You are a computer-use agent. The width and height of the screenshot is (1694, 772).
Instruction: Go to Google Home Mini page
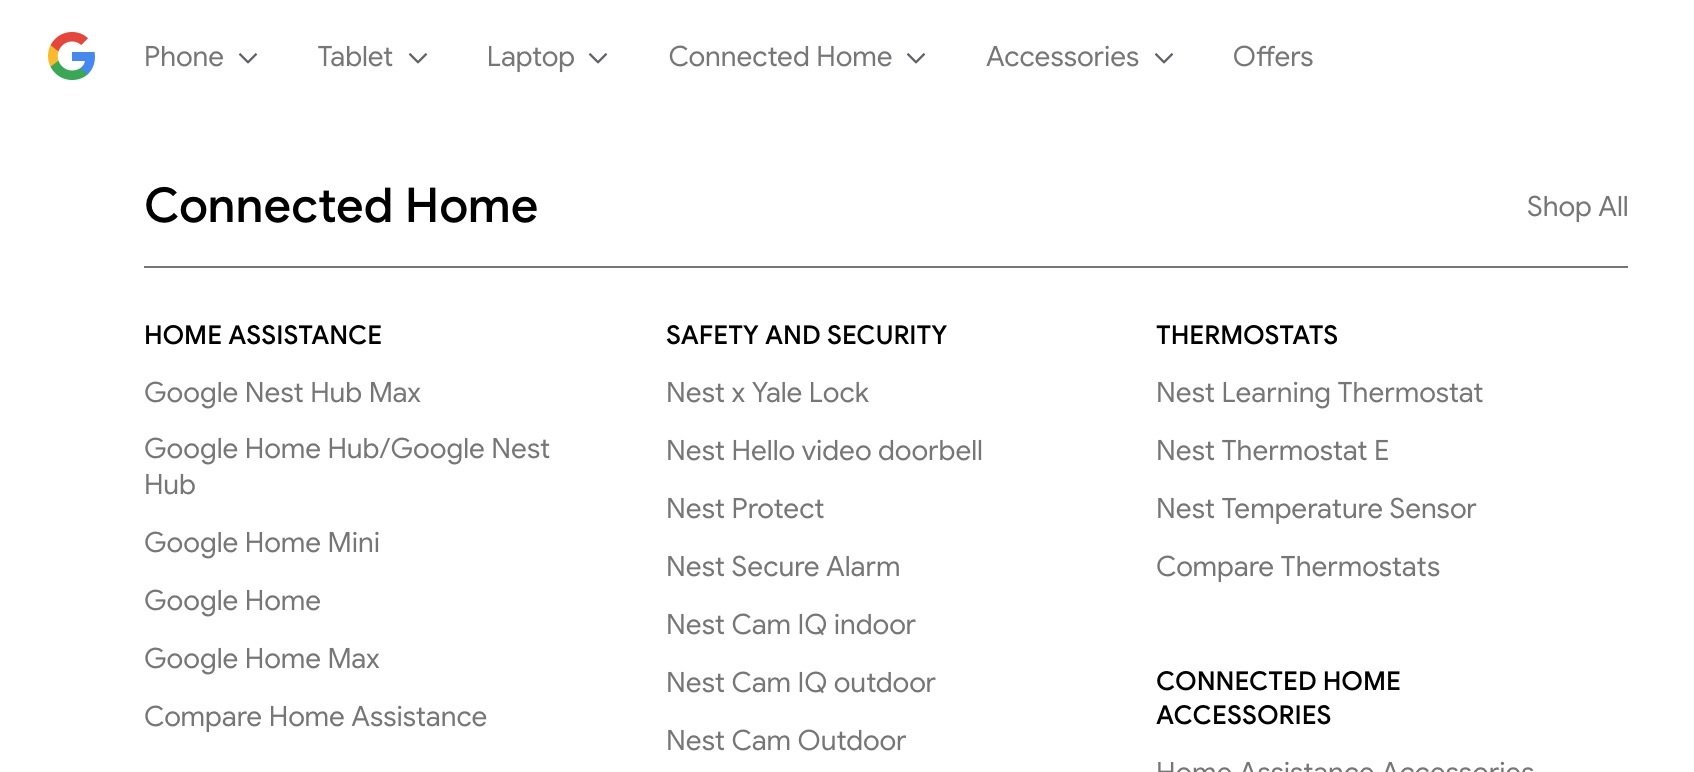click(x=262, y=543)
